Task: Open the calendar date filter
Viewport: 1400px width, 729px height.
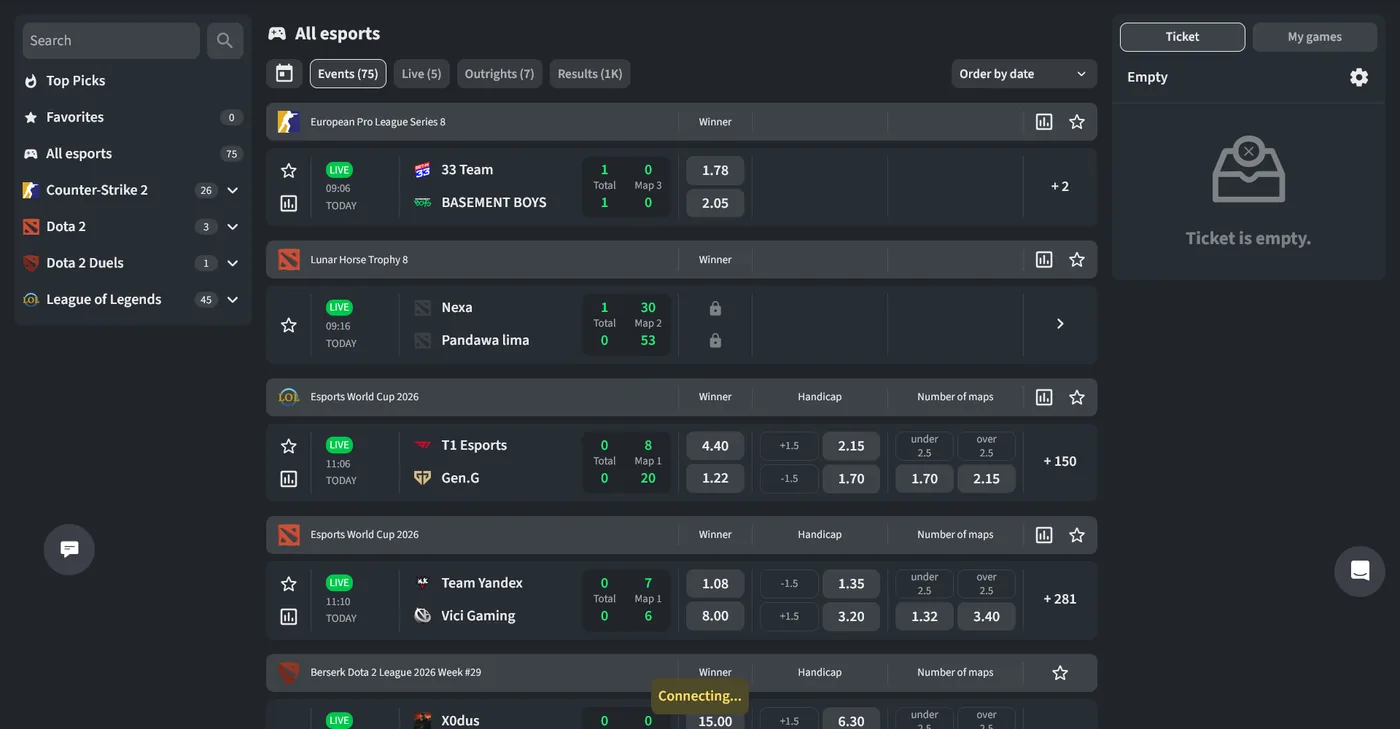Action: tap(284, 73)
